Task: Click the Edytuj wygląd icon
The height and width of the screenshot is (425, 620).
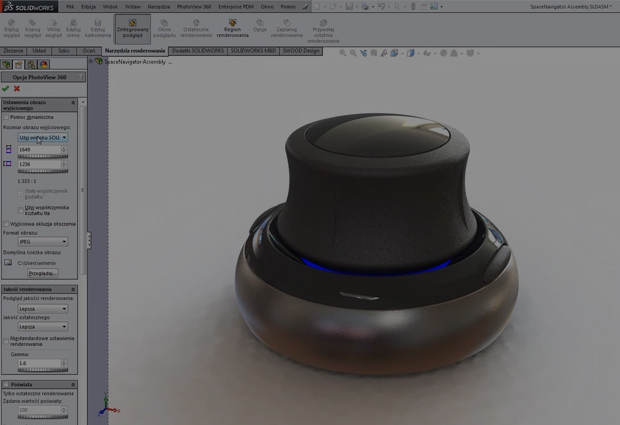Action: [x=12, y=28]
